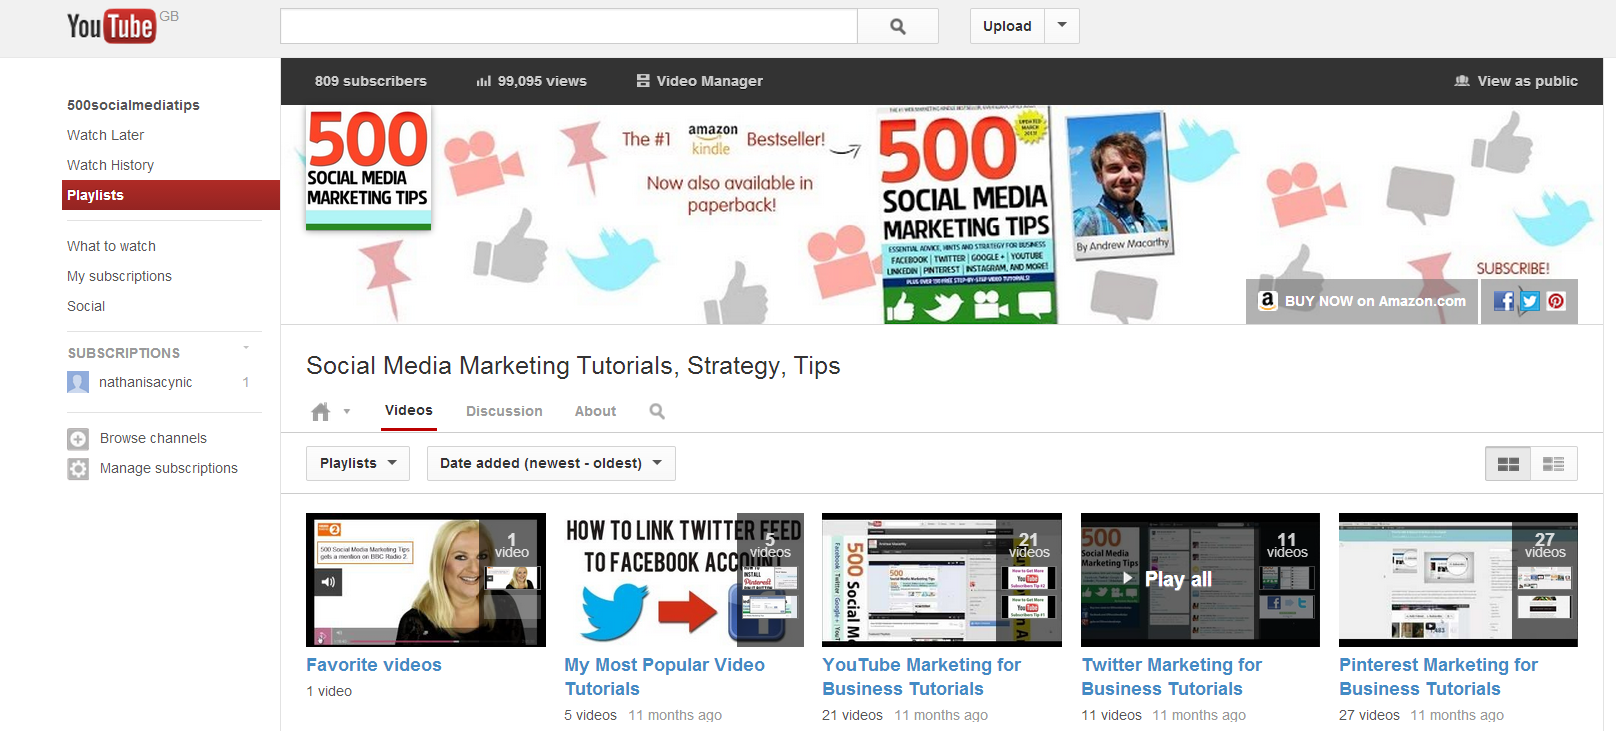Click the Browse channels plus icon
Viewport: 1616px width, 731px height.
pos(78,438)
